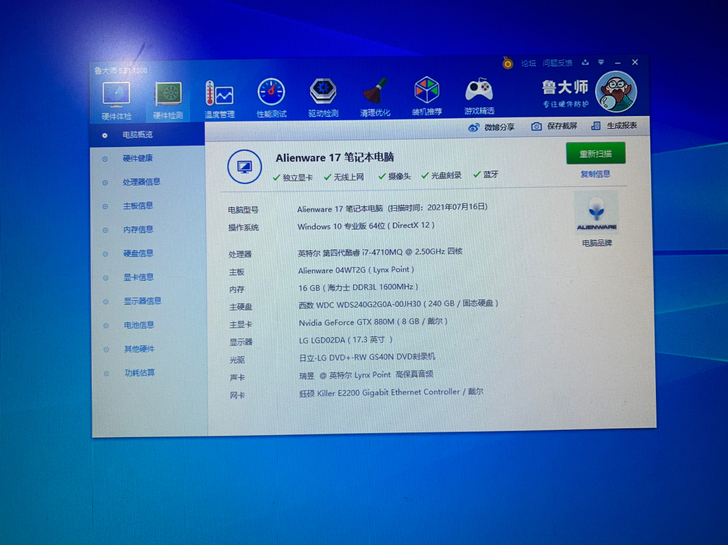Launch the 性能测试 performance test
The width and height of the screenshot is (728, 545).
[272, 97]
